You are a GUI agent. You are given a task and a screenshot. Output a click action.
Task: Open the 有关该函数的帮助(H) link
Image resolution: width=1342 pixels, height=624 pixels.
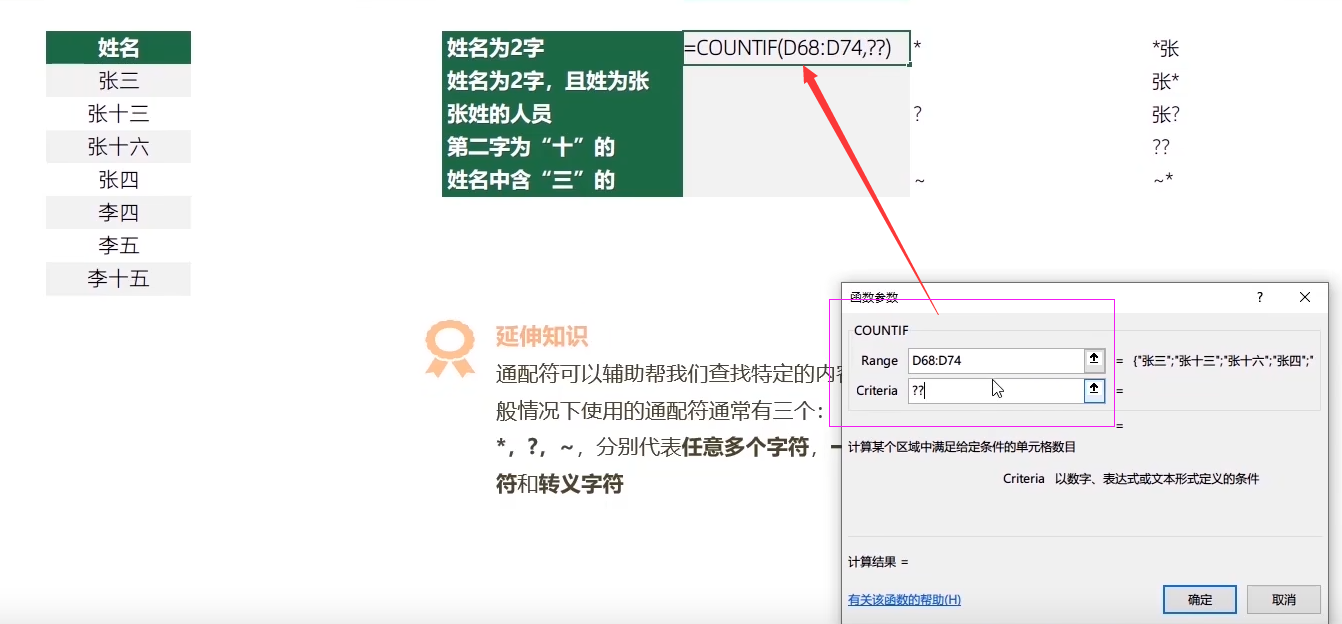coord(904,600)
